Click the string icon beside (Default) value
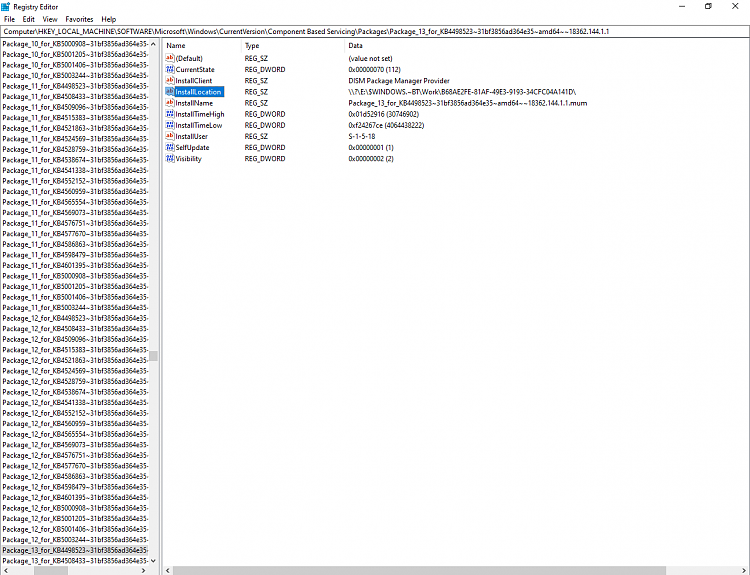 170,58
